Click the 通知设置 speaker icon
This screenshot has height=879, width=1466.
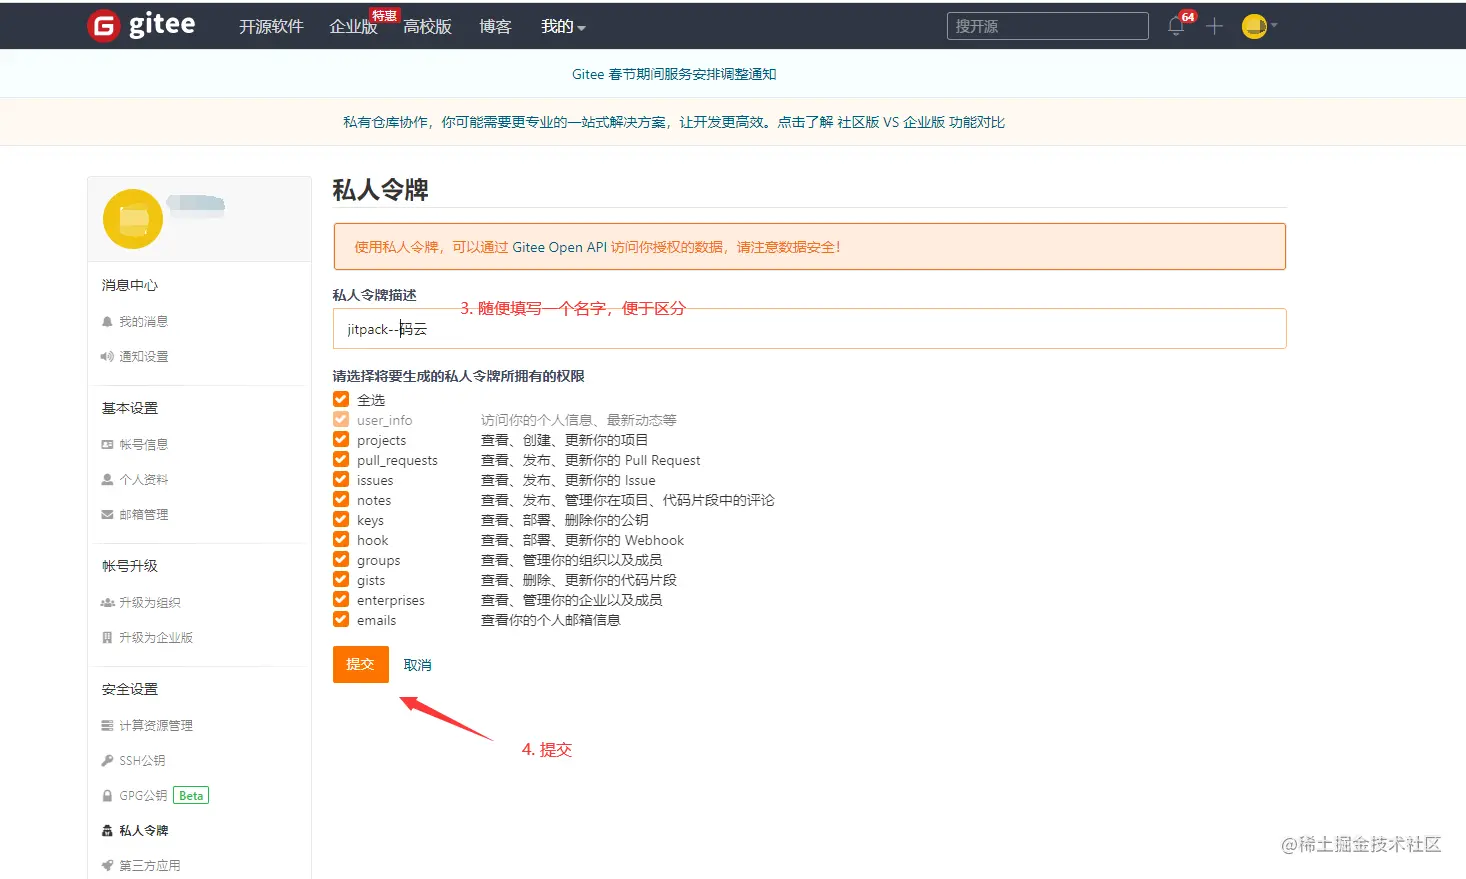[107, 357]
